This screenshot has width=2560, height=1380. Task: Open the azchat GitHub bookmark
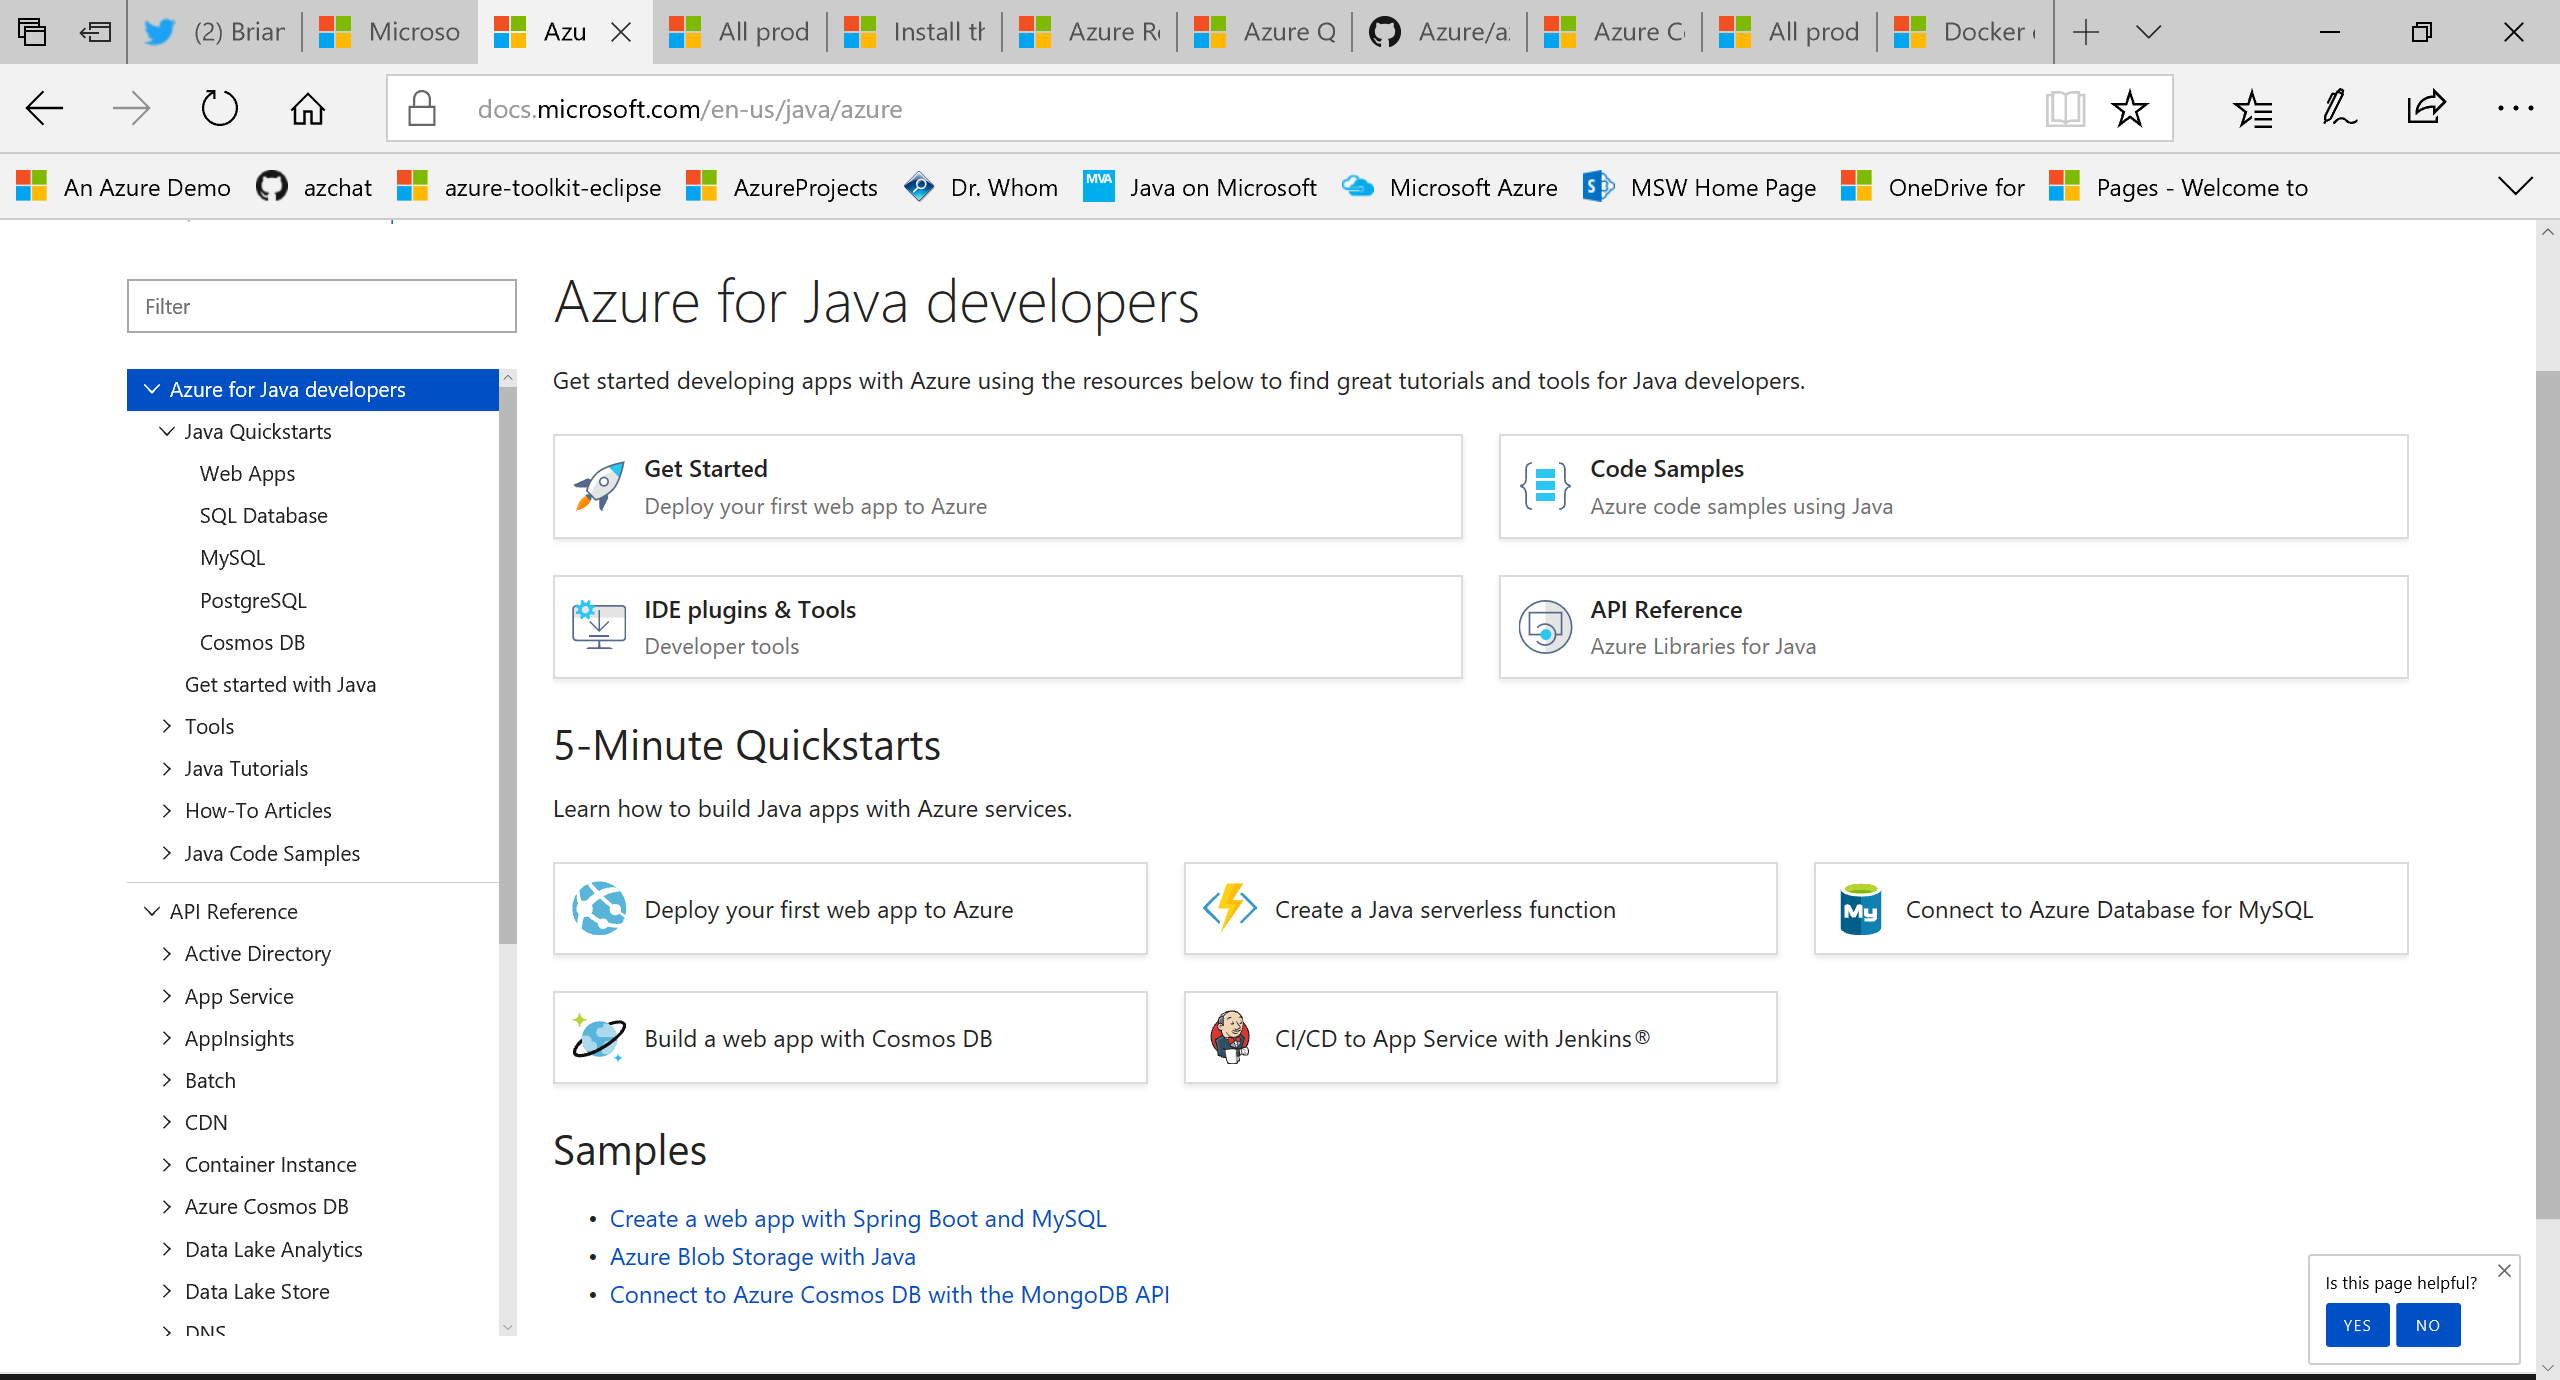click(x=314, y=187)
